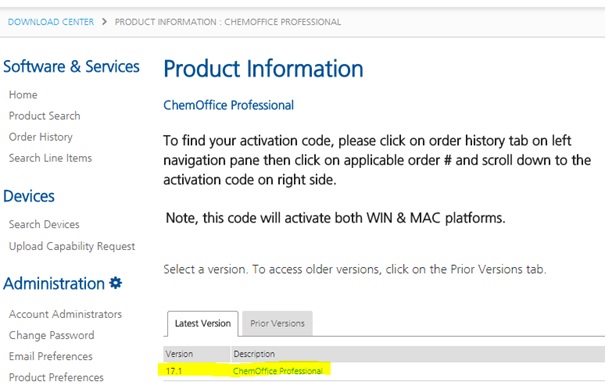Screen dimensions: 616x392
Task: Click Upload Capability Request
Action: (72, 246)
